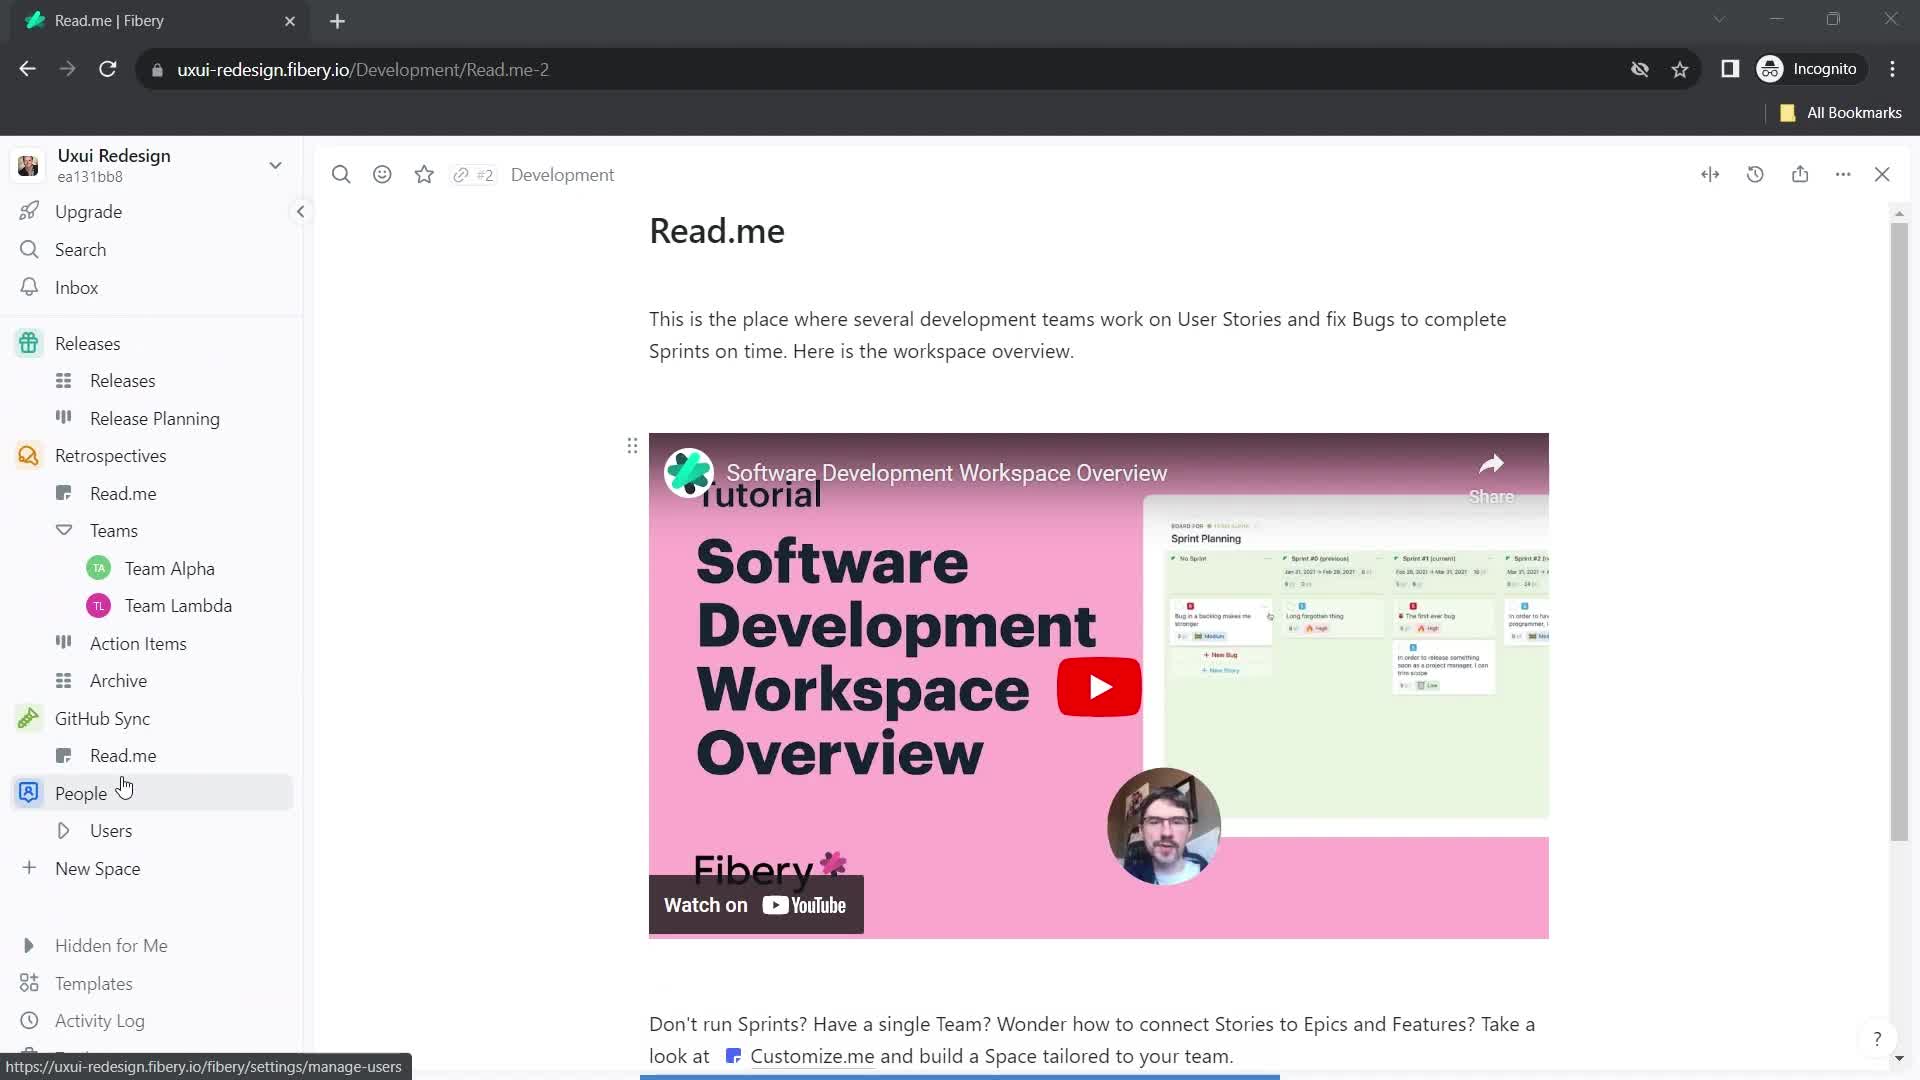Open the help question mark button
The height and width of the screenshot is (1080, 1920).
(x=1877, y=1039)
